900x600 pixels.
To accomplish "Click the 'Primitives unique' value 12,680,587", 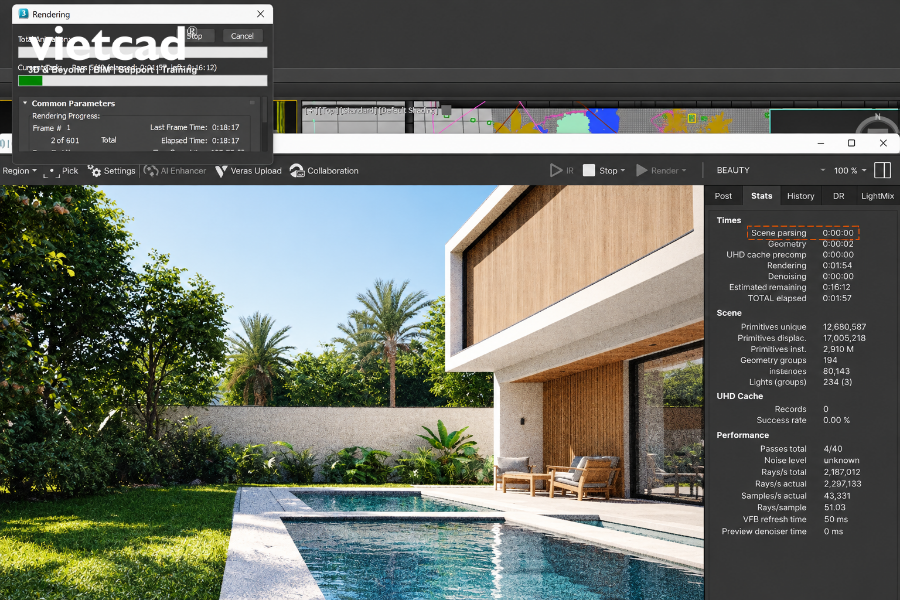I will [x=844, y=327].
